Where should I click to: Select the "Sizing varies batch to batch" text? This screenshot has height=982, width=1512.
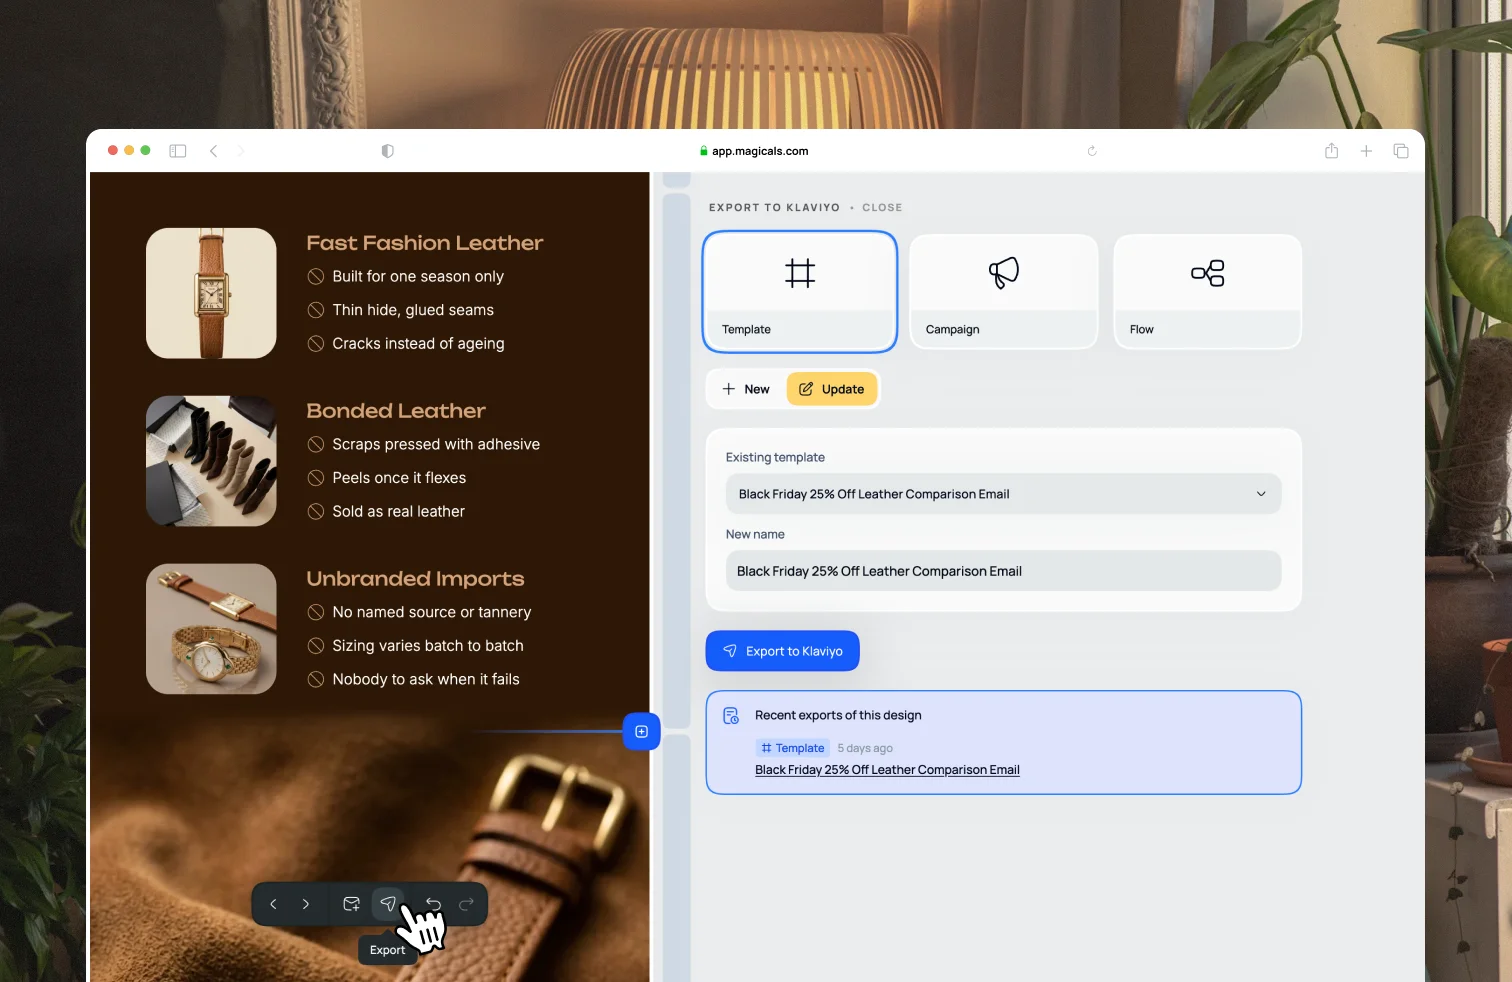[x=428, y=646]
